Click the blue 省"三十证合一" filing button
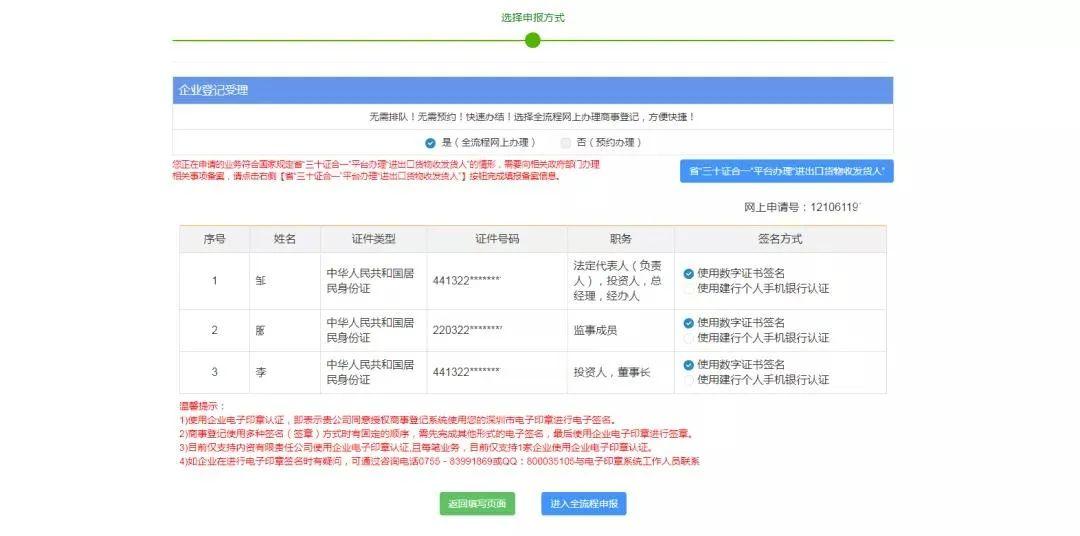This screenshot has height=536, width=1080. coord(786,171)
